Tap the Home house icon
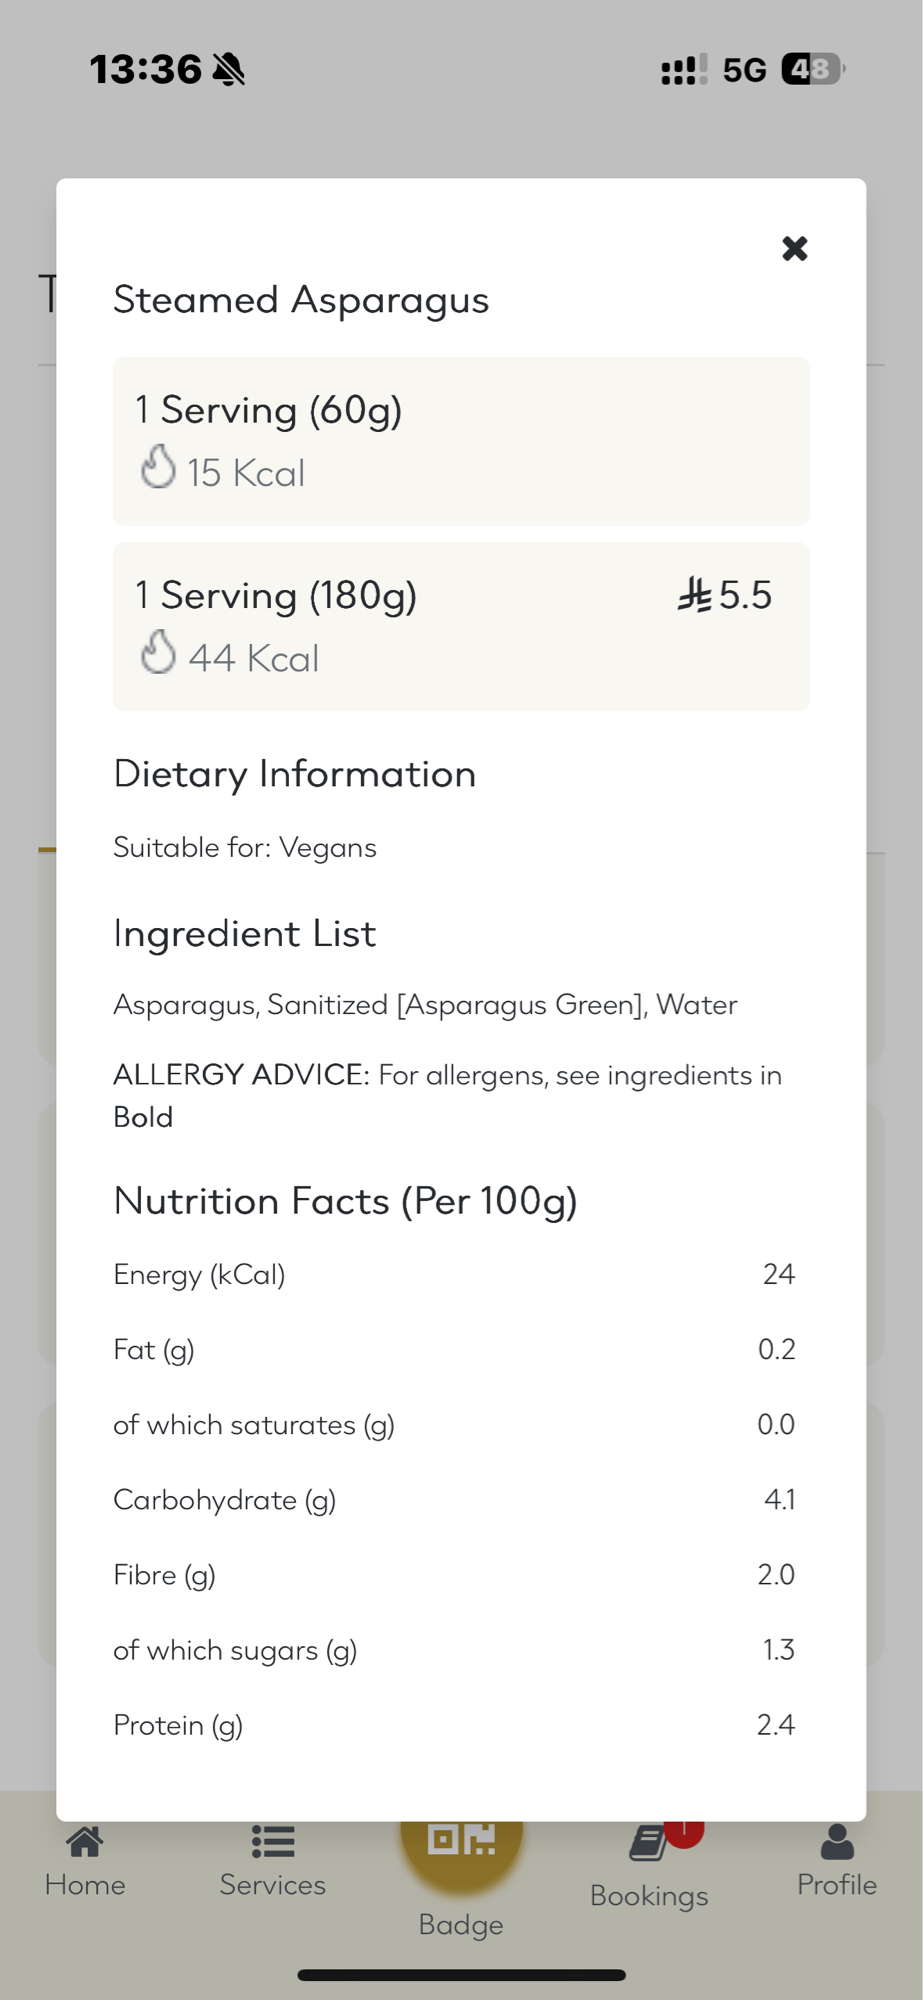923x2000 pixels. (x=85, y=1842)
